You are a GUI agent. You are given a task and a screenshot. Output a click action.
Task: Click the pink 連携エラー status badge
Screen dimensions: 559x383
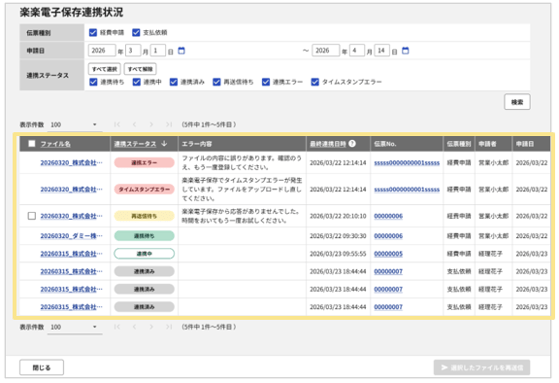pyautogui.click(x=144, y=163)
